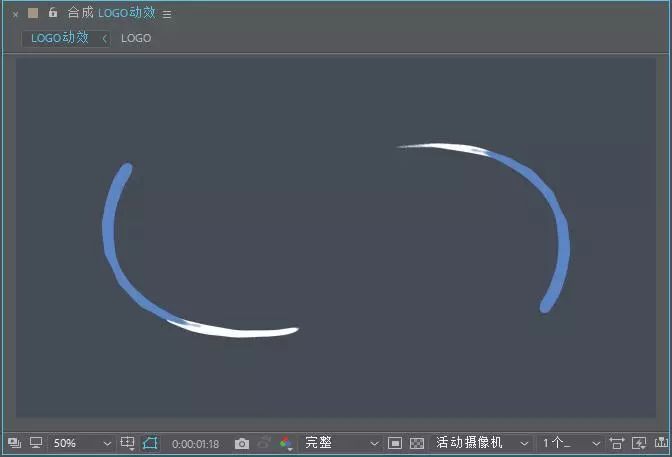This screenshot has height=457, width=672.
Task: Open the show channel color management icon
Action: pos(286,443)
